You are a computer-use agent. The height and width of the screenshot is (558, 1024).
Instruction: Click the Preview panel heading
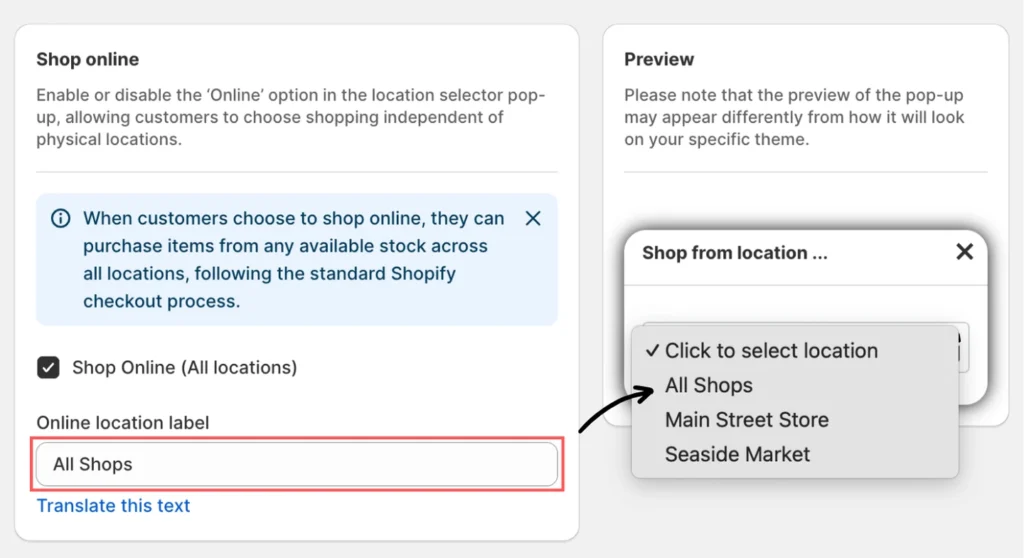tap(659, 59)
